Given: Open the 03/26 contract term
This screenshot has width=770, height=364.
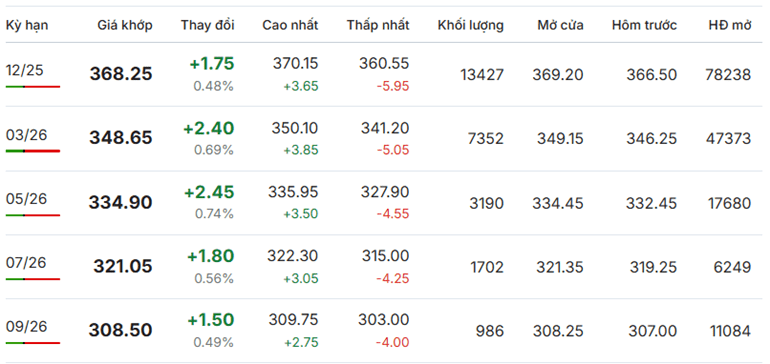Looking at the screenshot, I should point(27,135).
